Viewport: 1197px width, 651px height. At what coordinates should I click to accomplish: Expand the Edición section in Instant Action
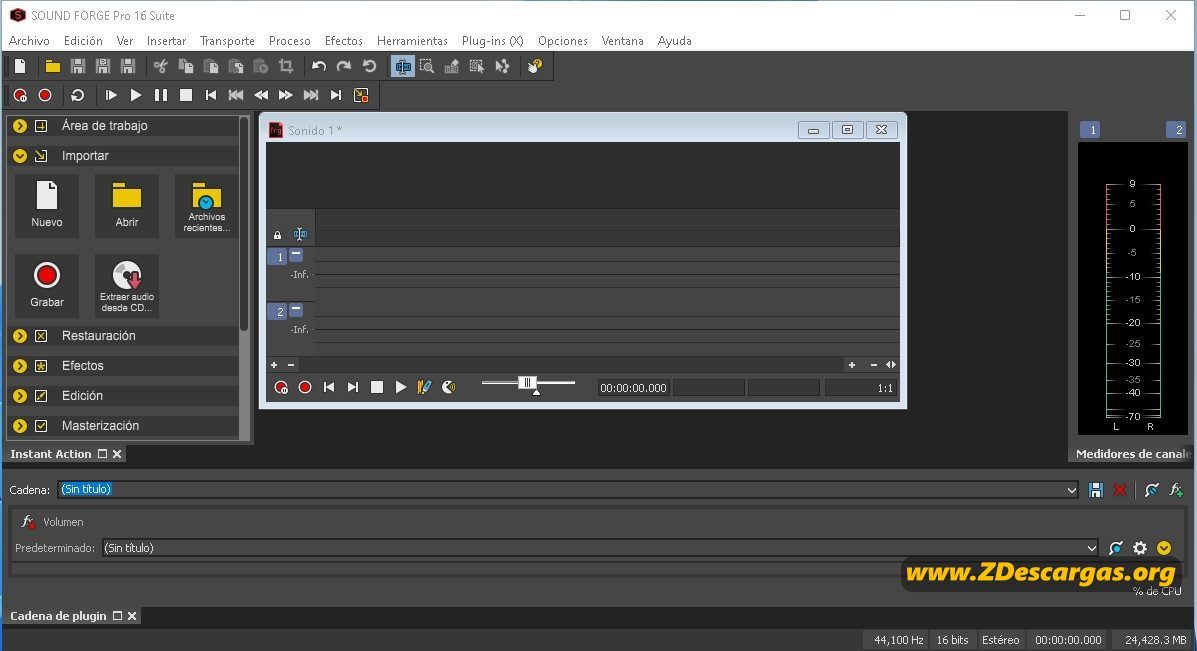[x=20, y=396]
